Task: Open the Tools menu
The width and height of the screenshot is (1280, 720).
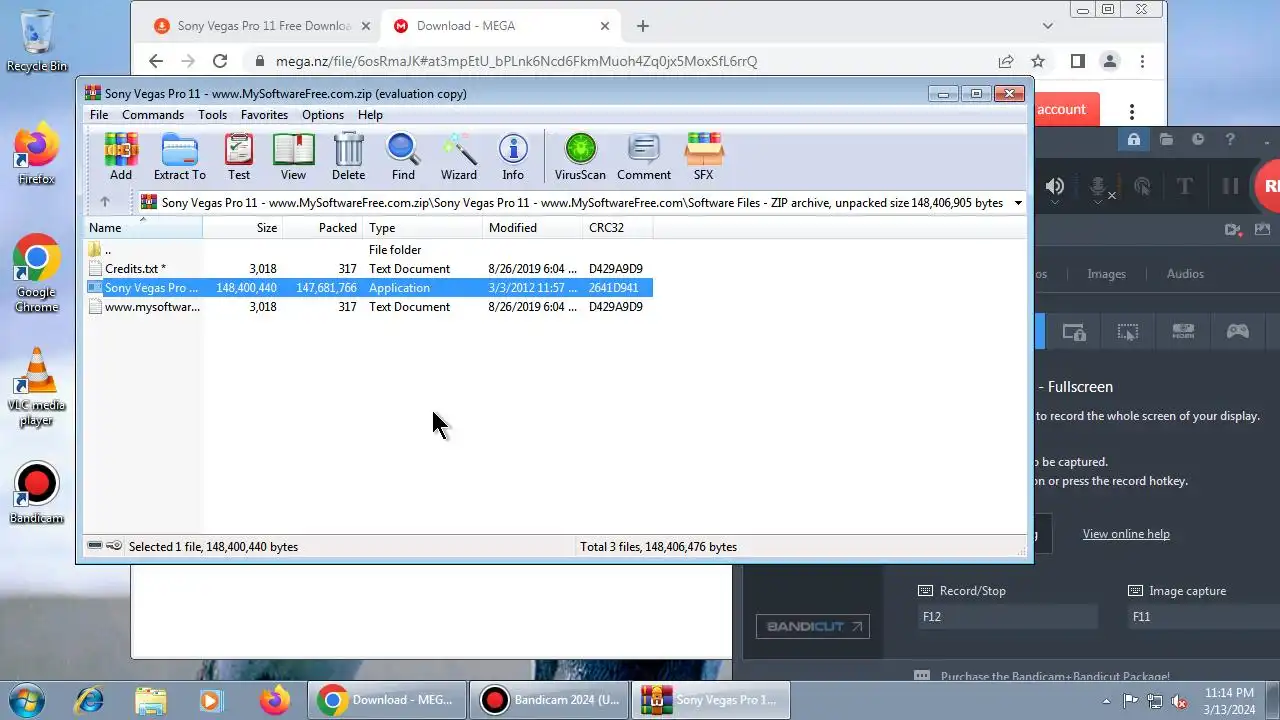Action: (212, 115)
